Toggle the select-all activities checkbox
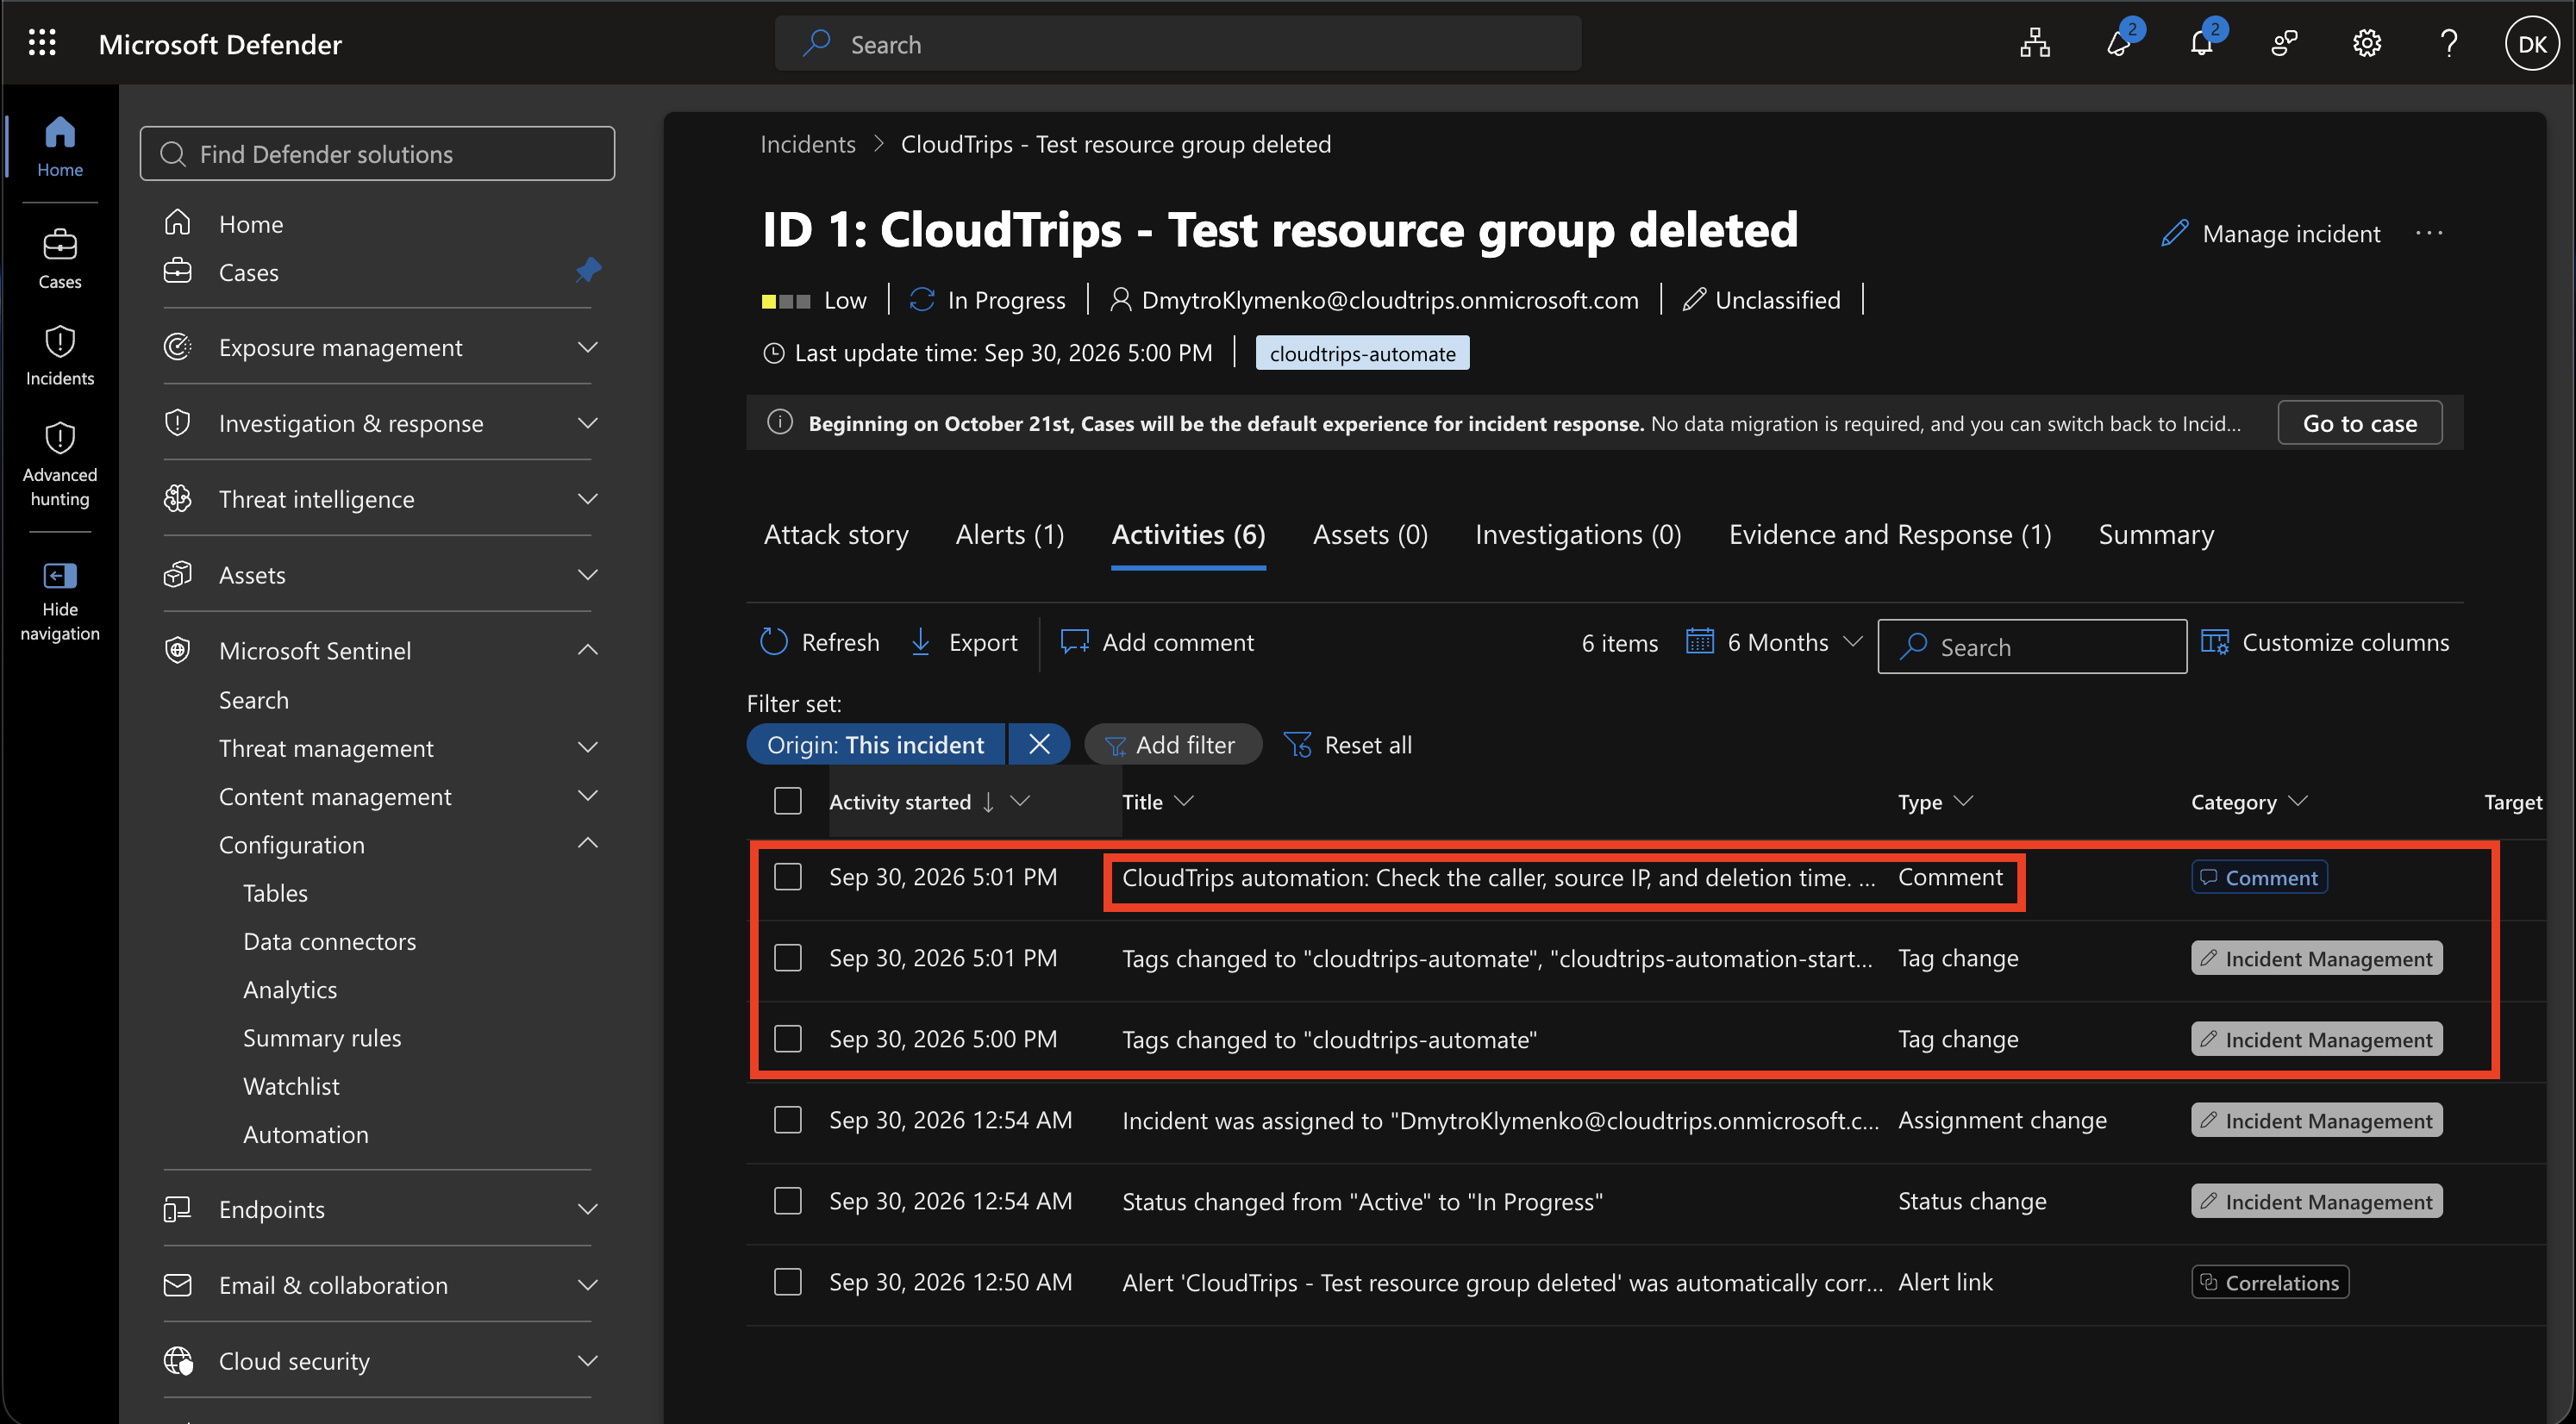This screenshot has width=2576, height=1424. click(788, 801)
